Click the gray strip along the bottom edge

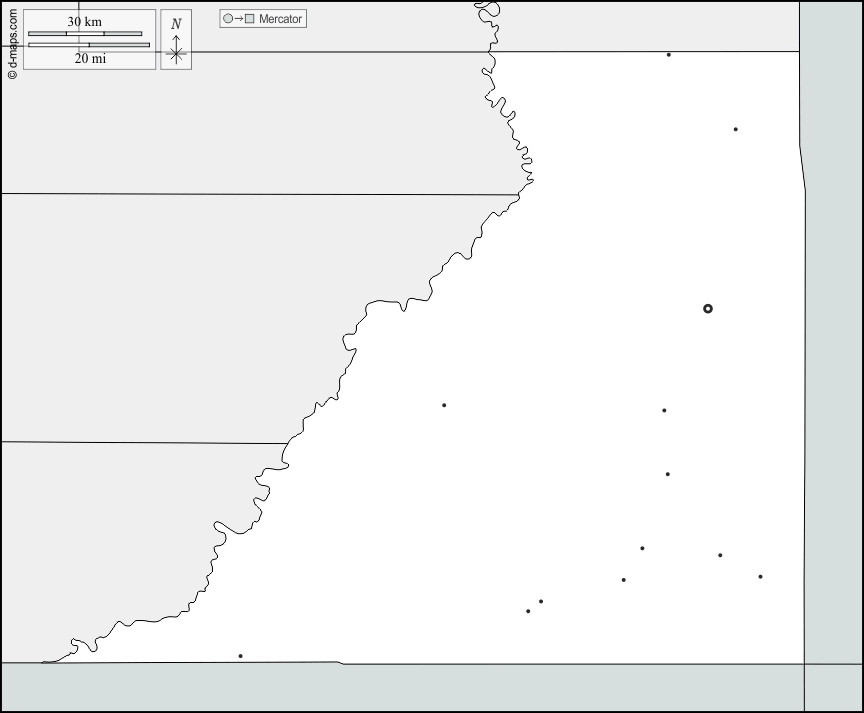click(x=400, y=688)
